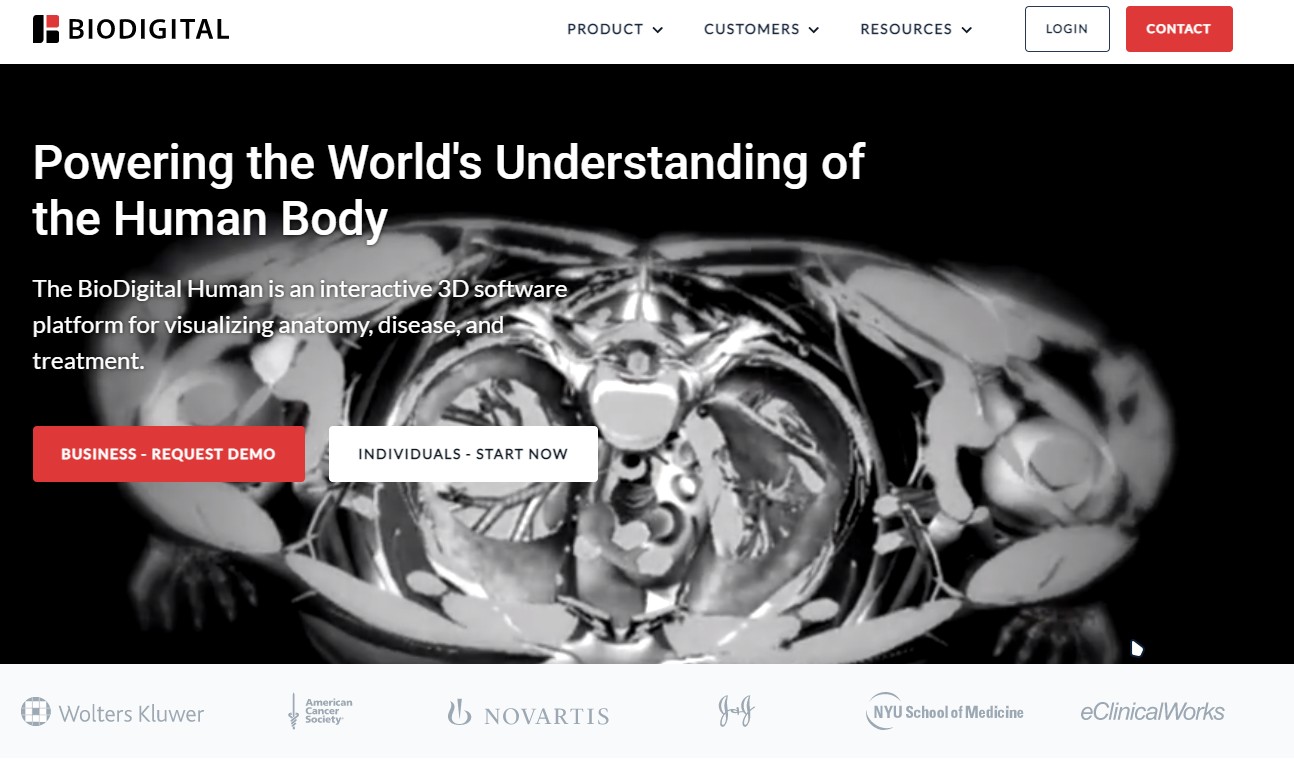1294x759 pixels.
Task: Select Business - Request Demo button
Action: point(169,454)
